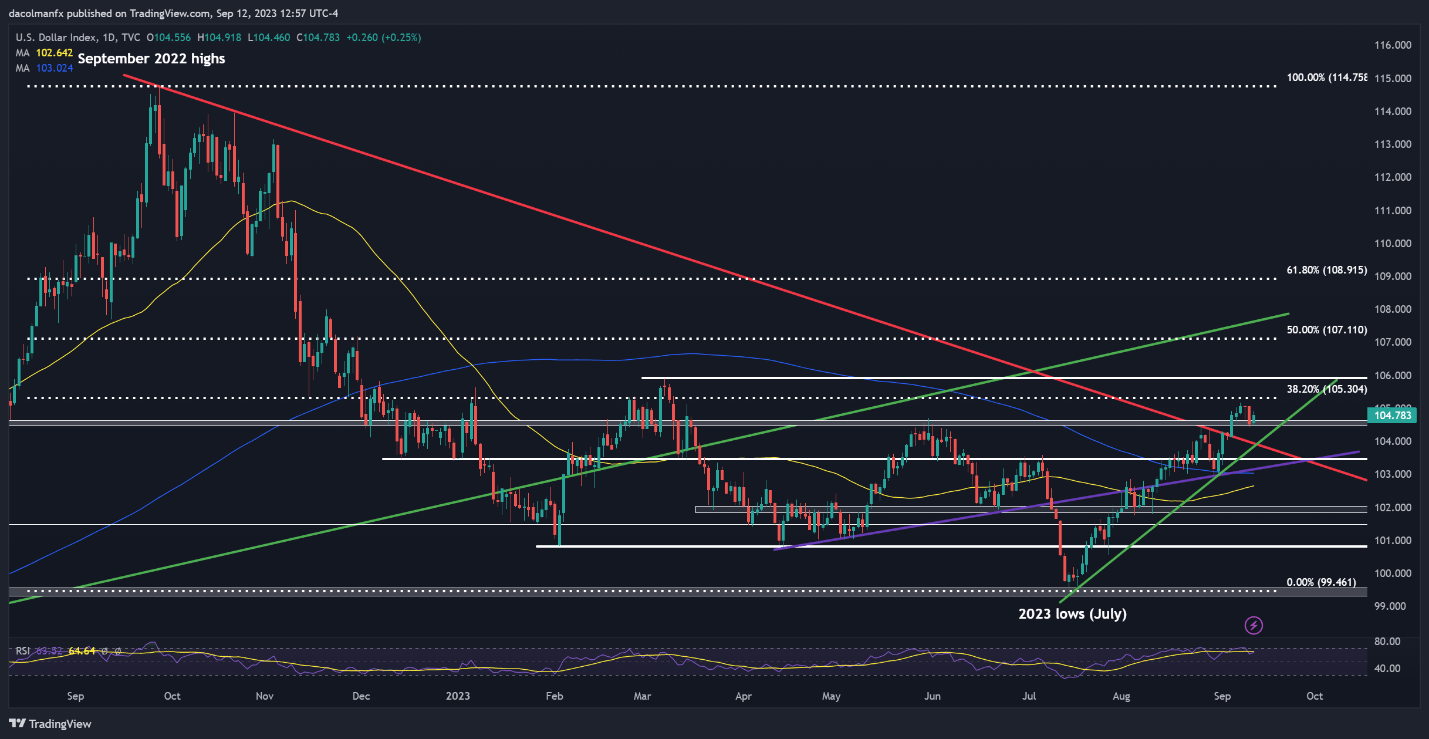Click the RSI 40.00 scale label

(x=1388, y=668)
